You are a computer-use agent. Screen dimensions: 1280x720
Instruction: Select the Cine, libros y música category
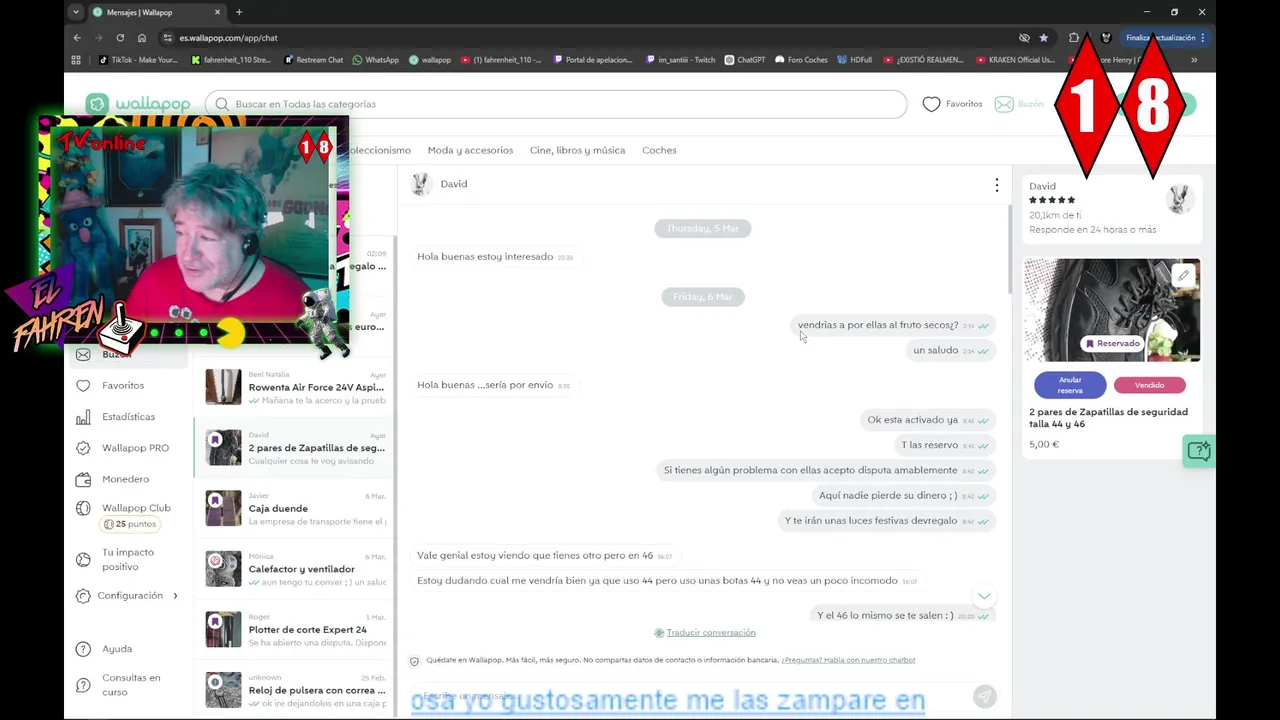click(577, 150)
